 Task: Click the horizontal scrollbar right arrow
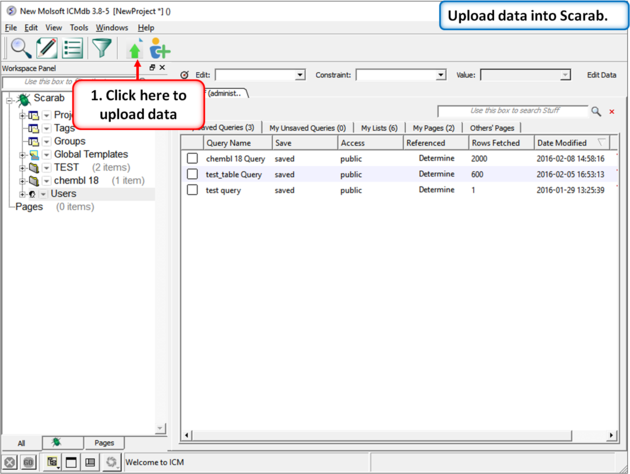(612, 436)
